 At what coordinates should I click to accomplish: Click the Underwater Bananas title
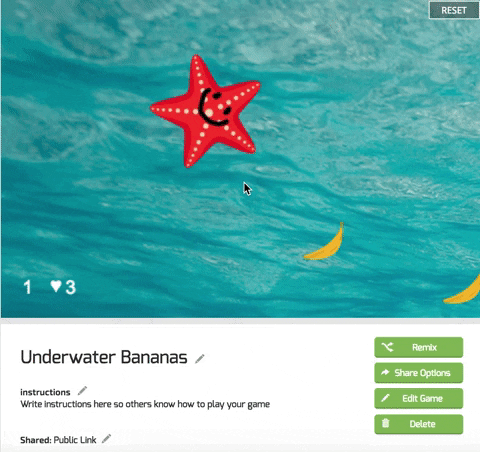(x=104, y=357)
